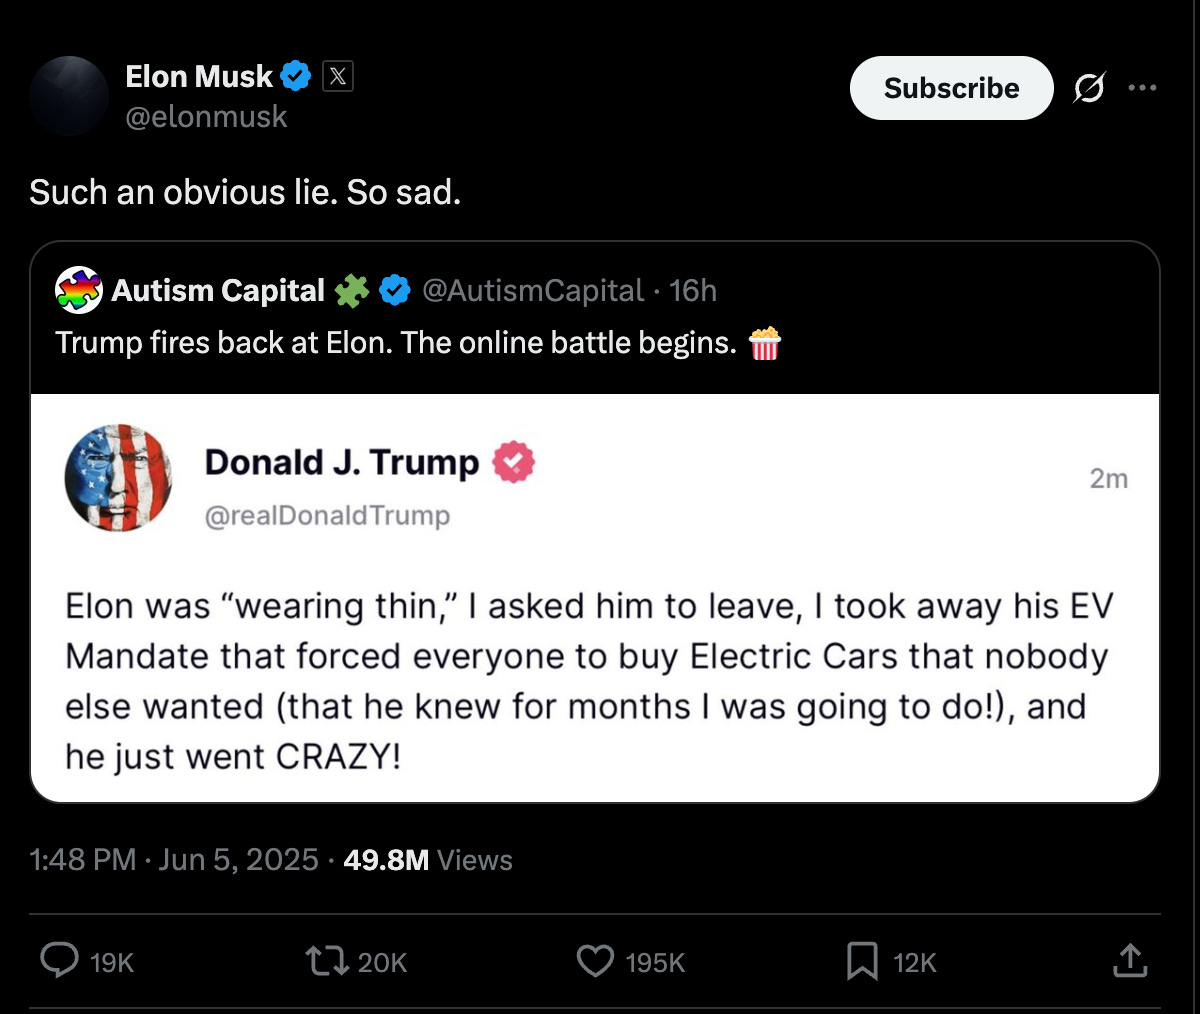
Task: Open the share icon
Action: pos(1129,961)
